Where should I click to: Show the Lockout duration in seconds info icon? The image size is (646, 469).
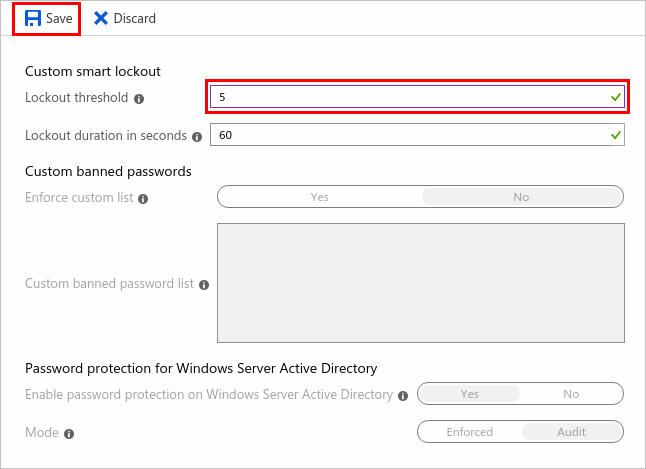coord(197,137)
